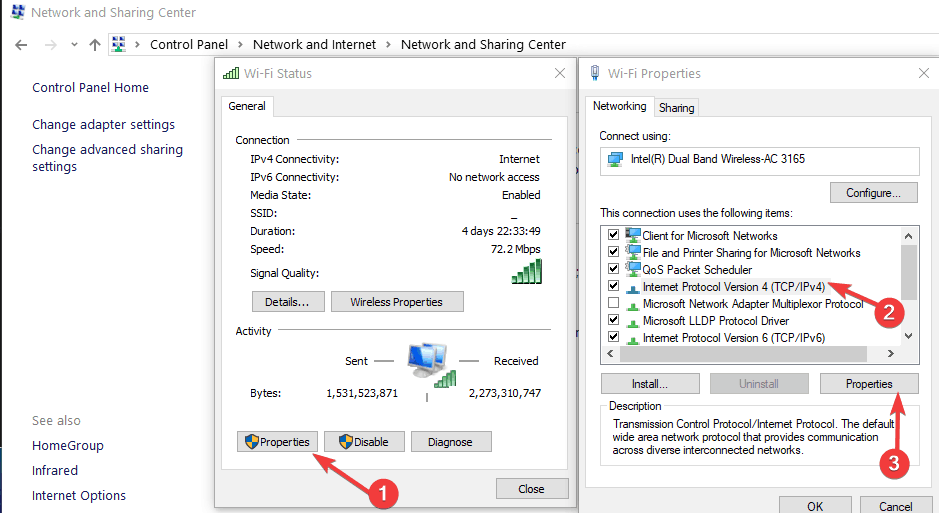Expand chevron after Control Panel breadcrumb

[240, 44]
